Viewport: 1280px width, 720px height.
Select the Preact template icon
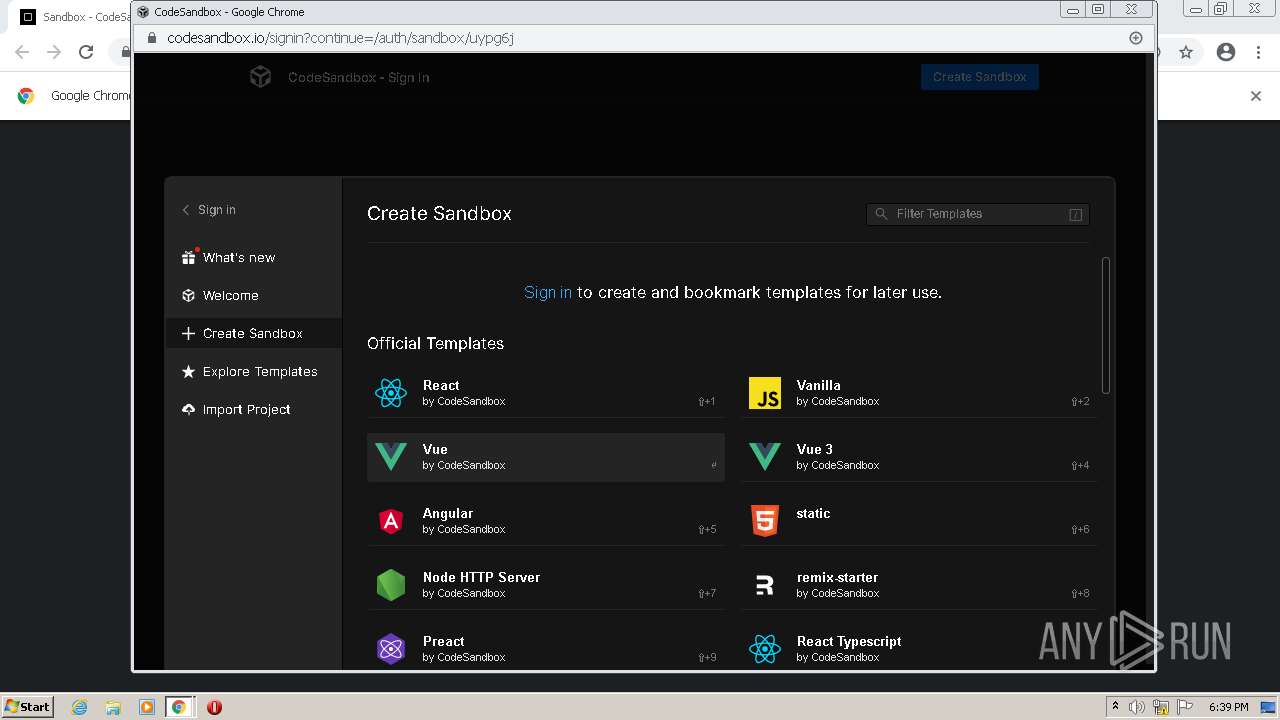pyautogui.click(x=391, y=649)
